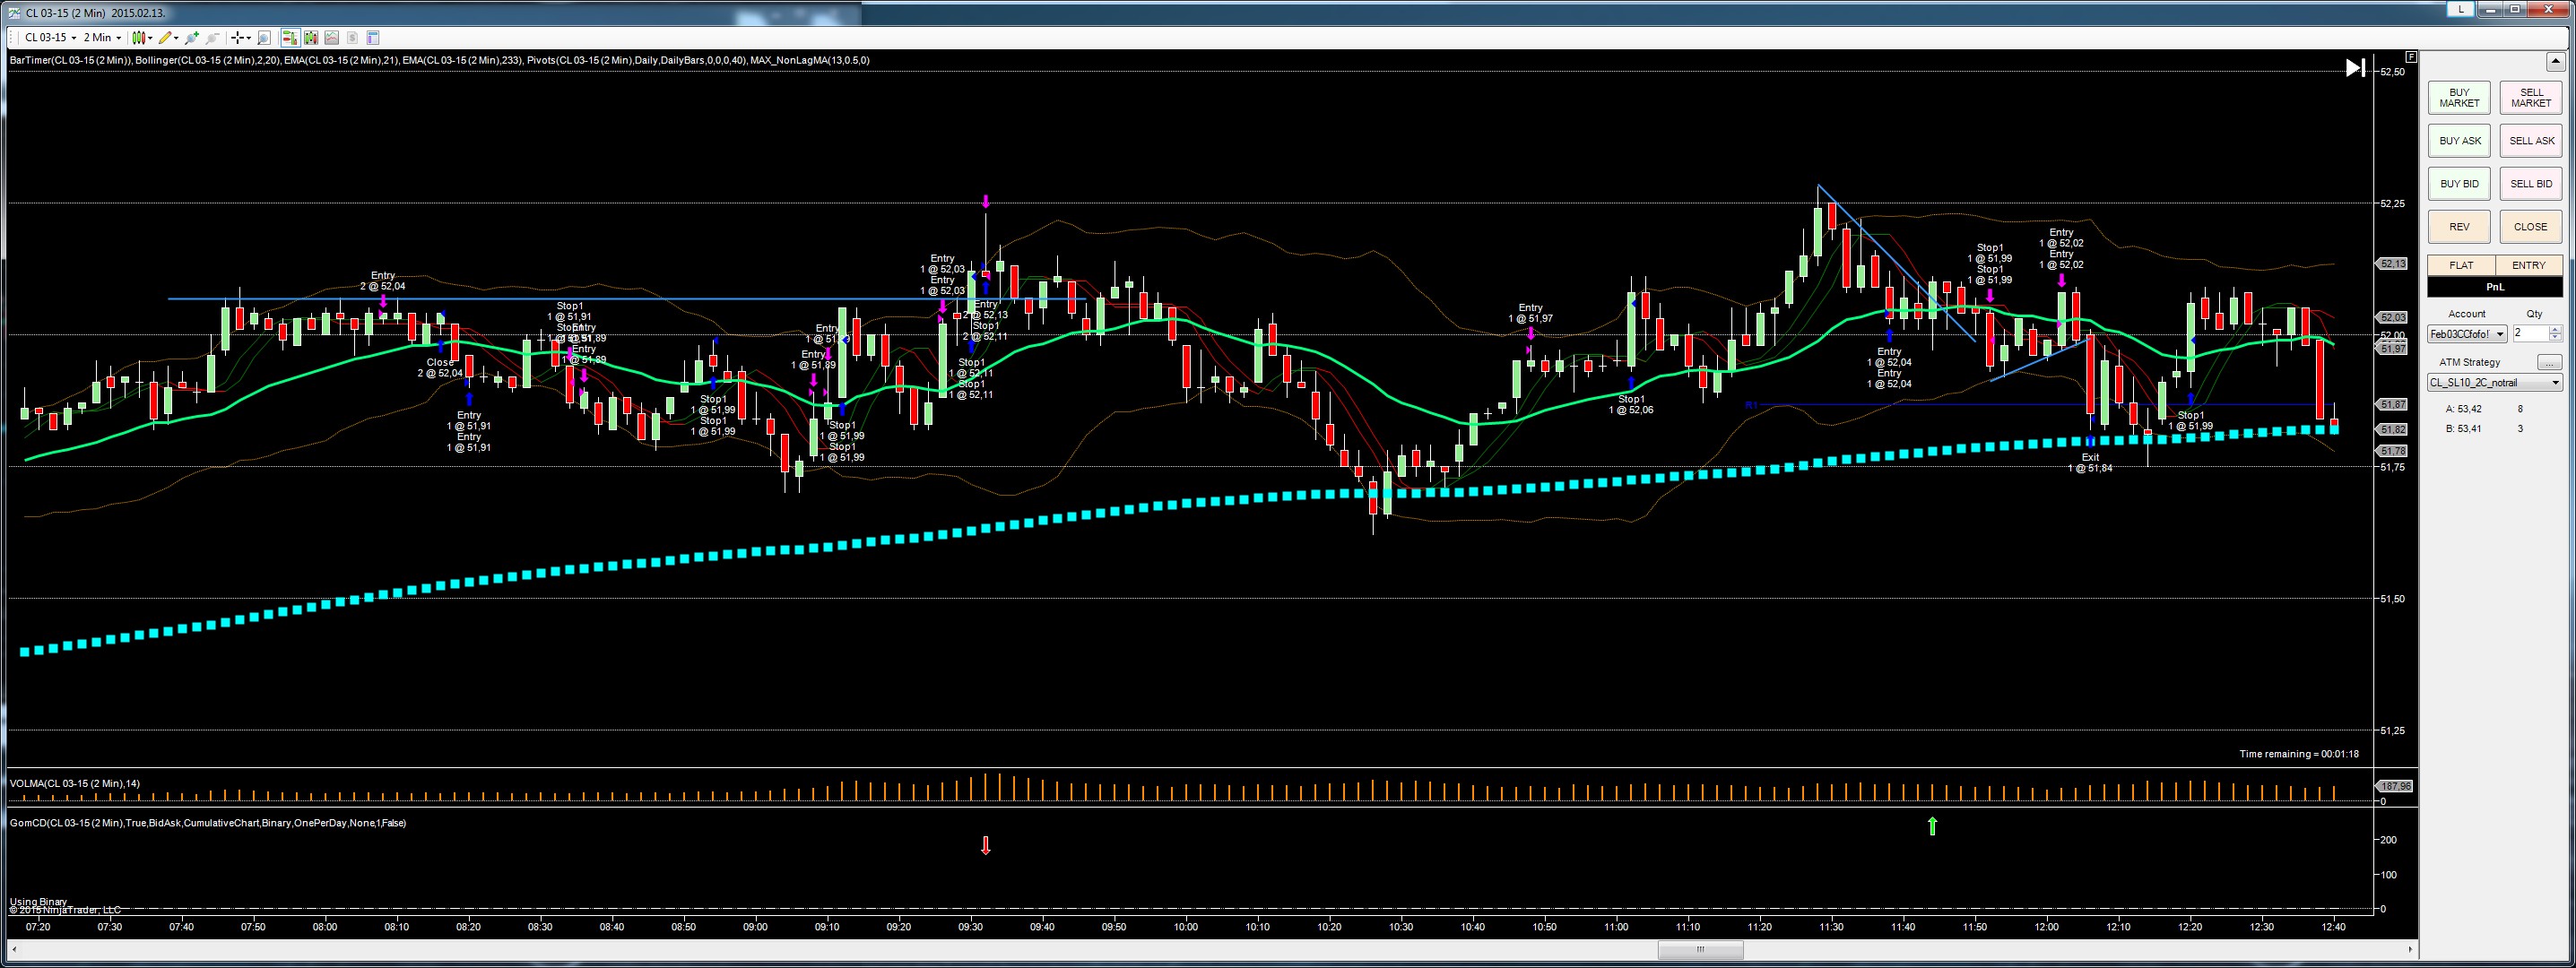Screen dimensions: 2576x968
Task: Jump to latest bar arrow icon
Action: pos(2356,68)
